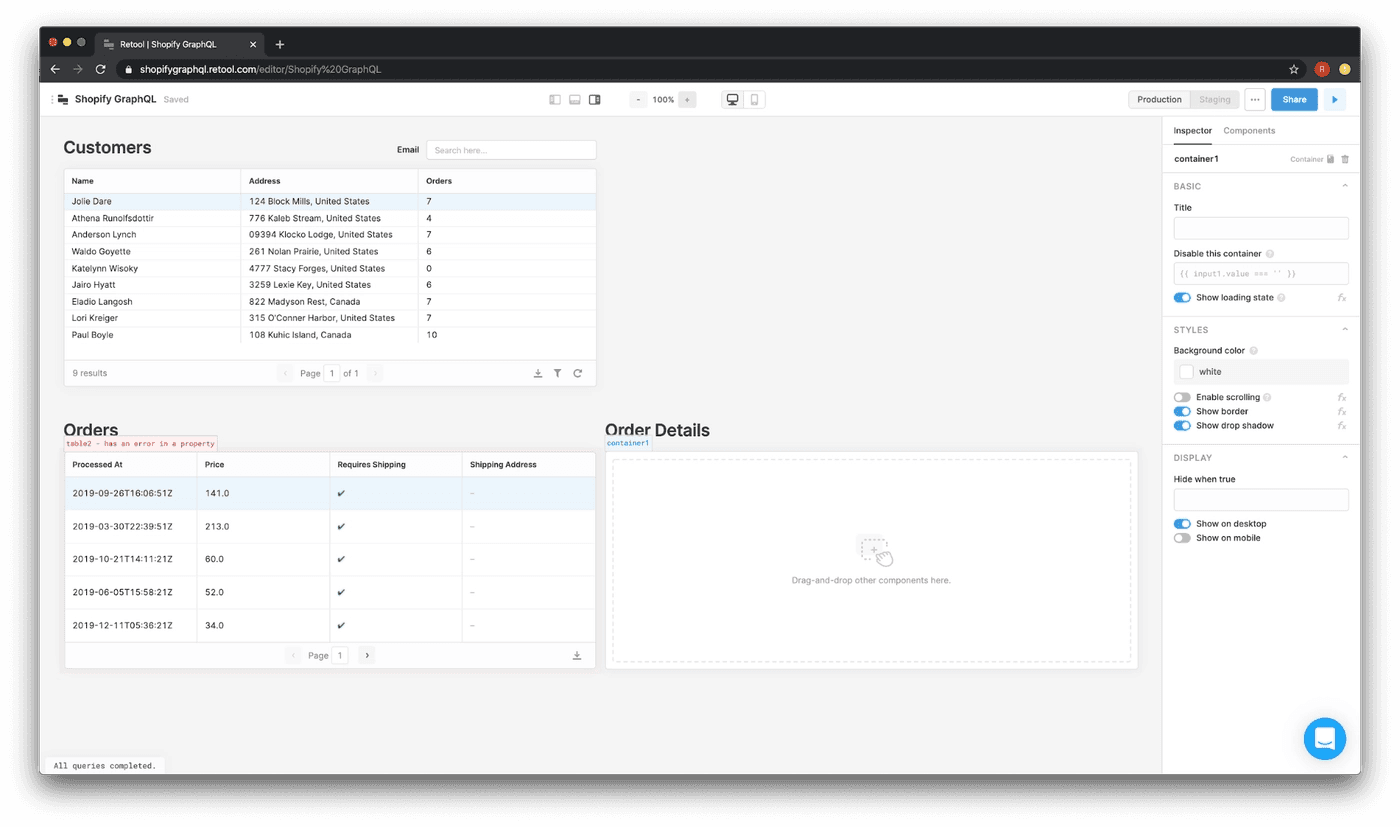Switch to mobile layout view
This screenshot has height=827, width=1400.
pyautogui.click(x=754, y=100)
